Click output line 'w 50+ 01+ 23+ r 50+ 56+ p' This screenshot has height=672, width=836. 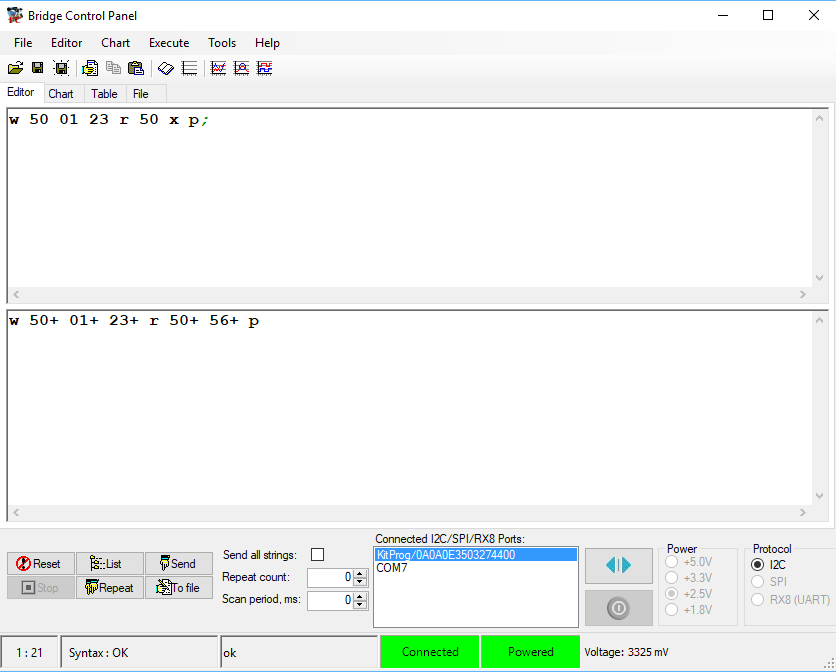click(x=134, y=321)
